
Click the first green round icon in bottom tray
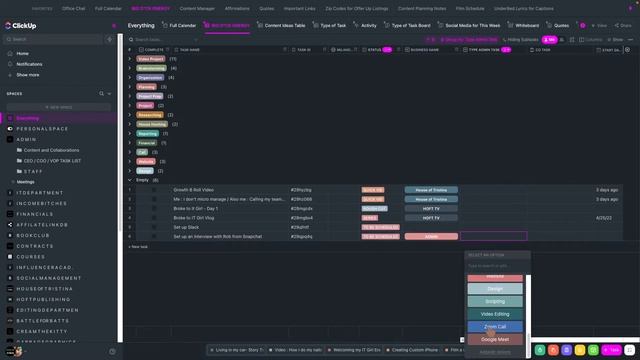[x=540, y=350]
